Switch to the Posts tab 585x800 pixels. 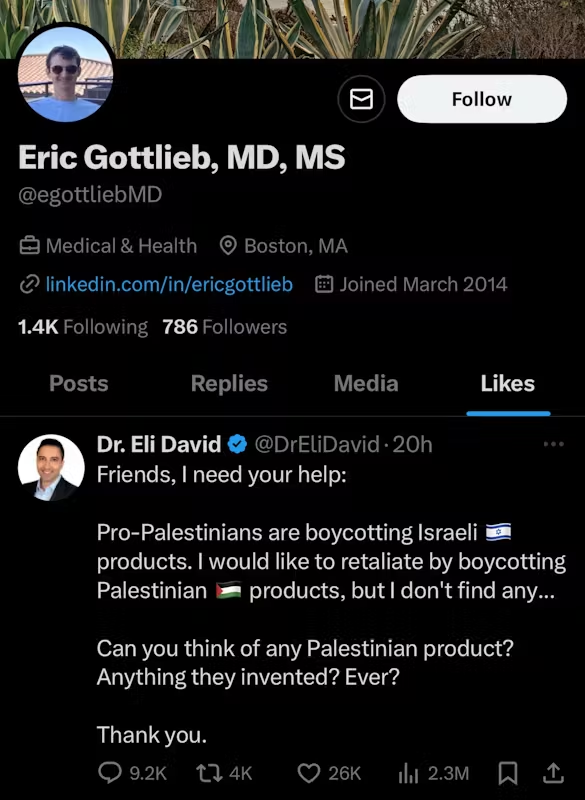pyautogui.click(x=78, y=383)
